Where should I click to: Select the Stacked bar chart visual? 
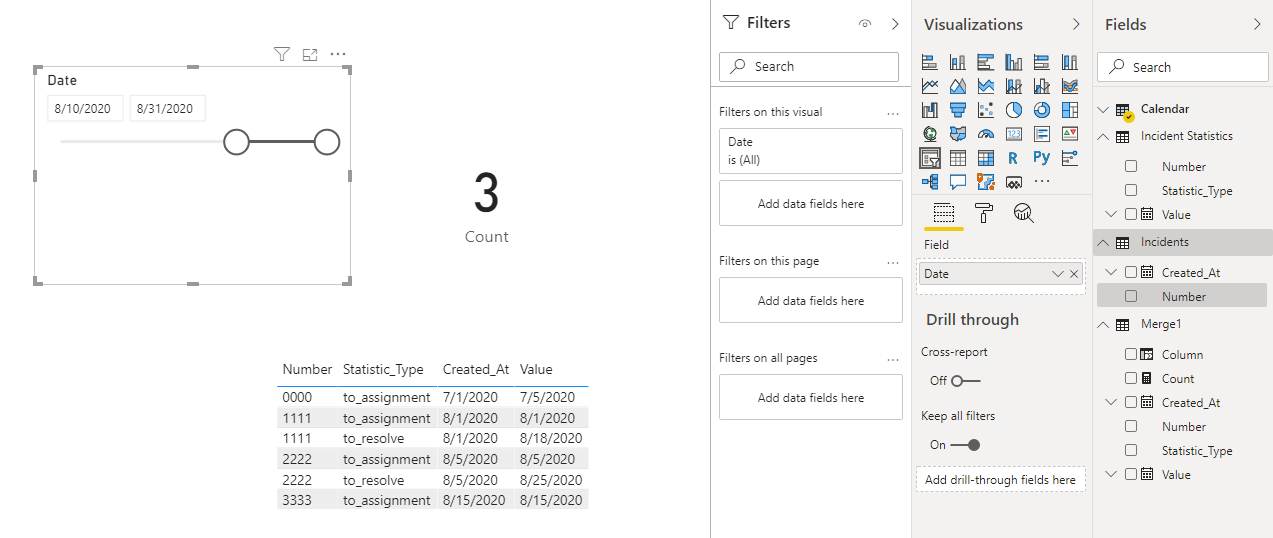tap(930, 61)
